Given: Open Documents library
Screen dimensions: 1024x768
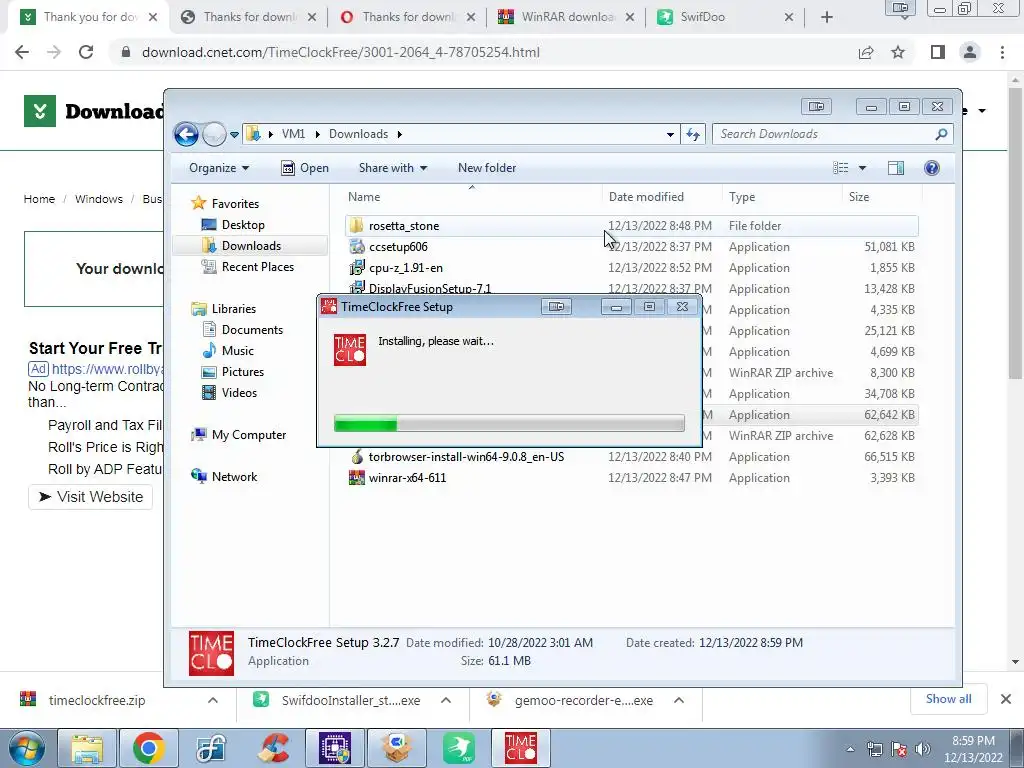Looking at the screenshot, I should point(242,330).
